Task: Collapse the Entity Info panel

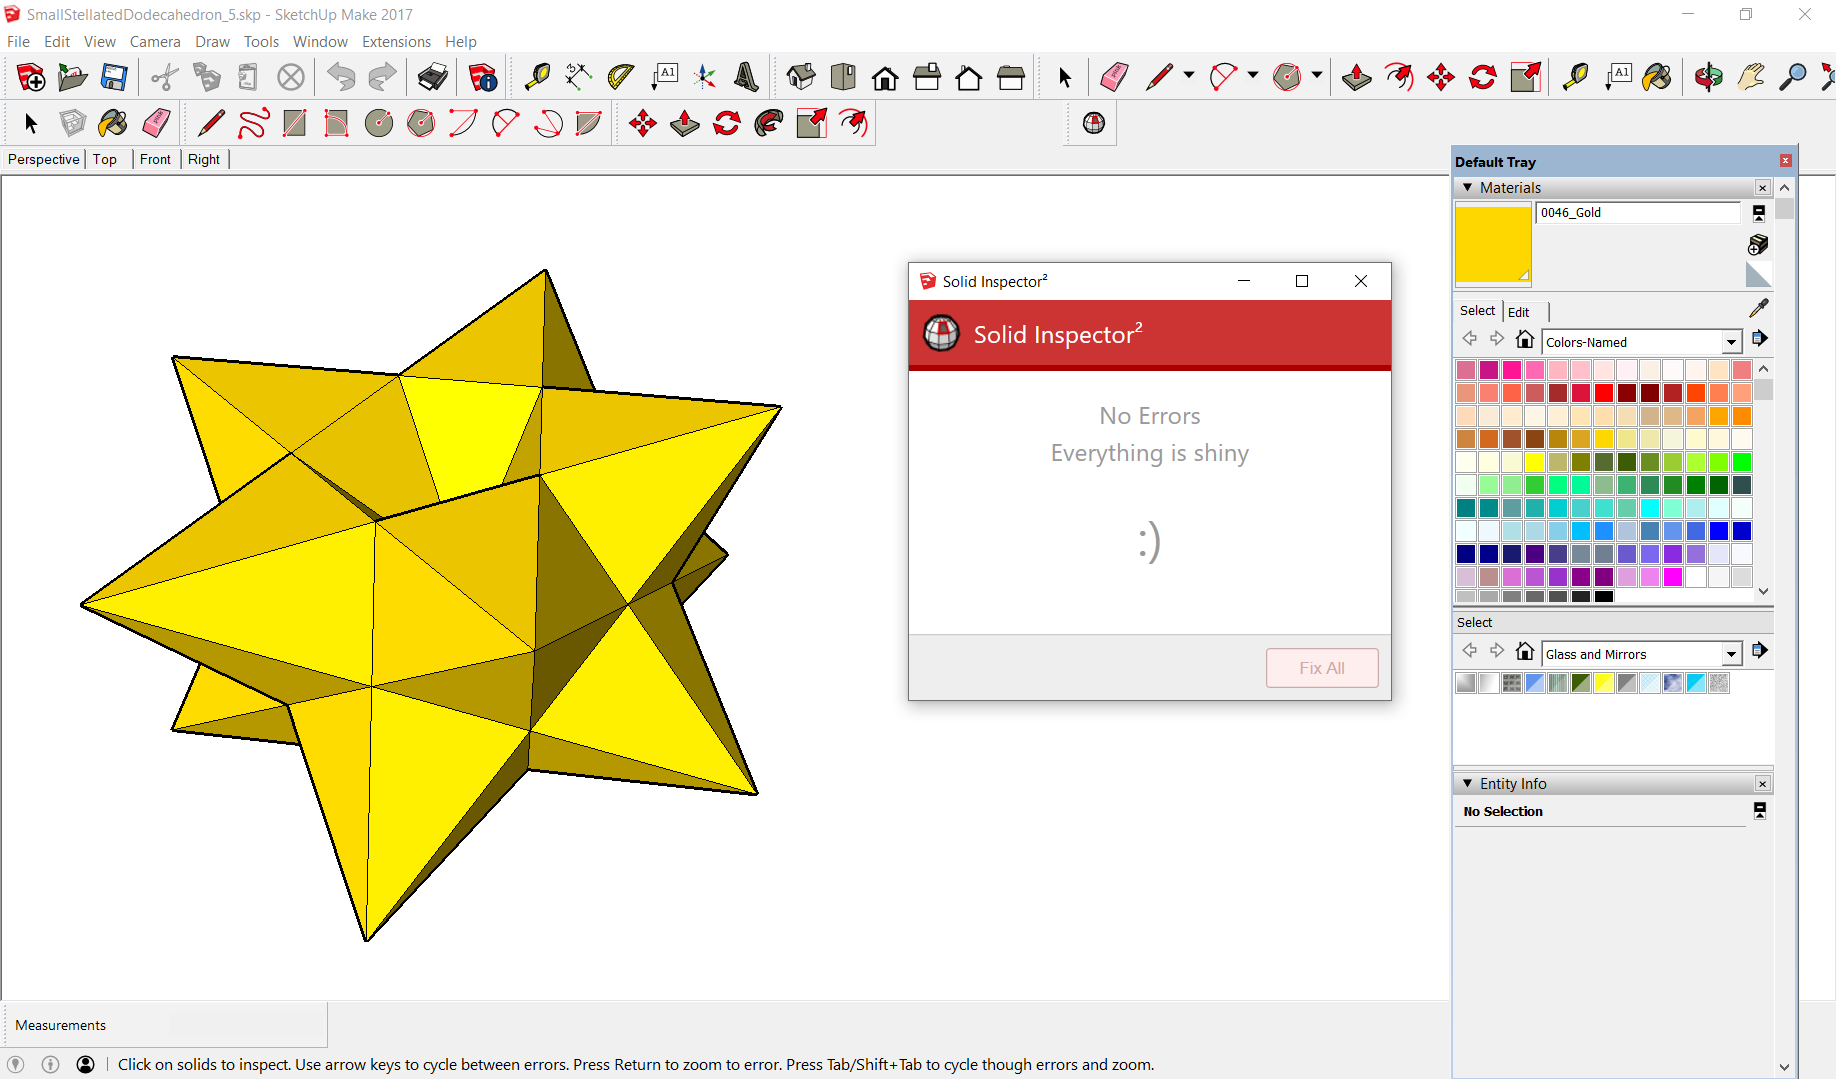Action: [1468, 784]
